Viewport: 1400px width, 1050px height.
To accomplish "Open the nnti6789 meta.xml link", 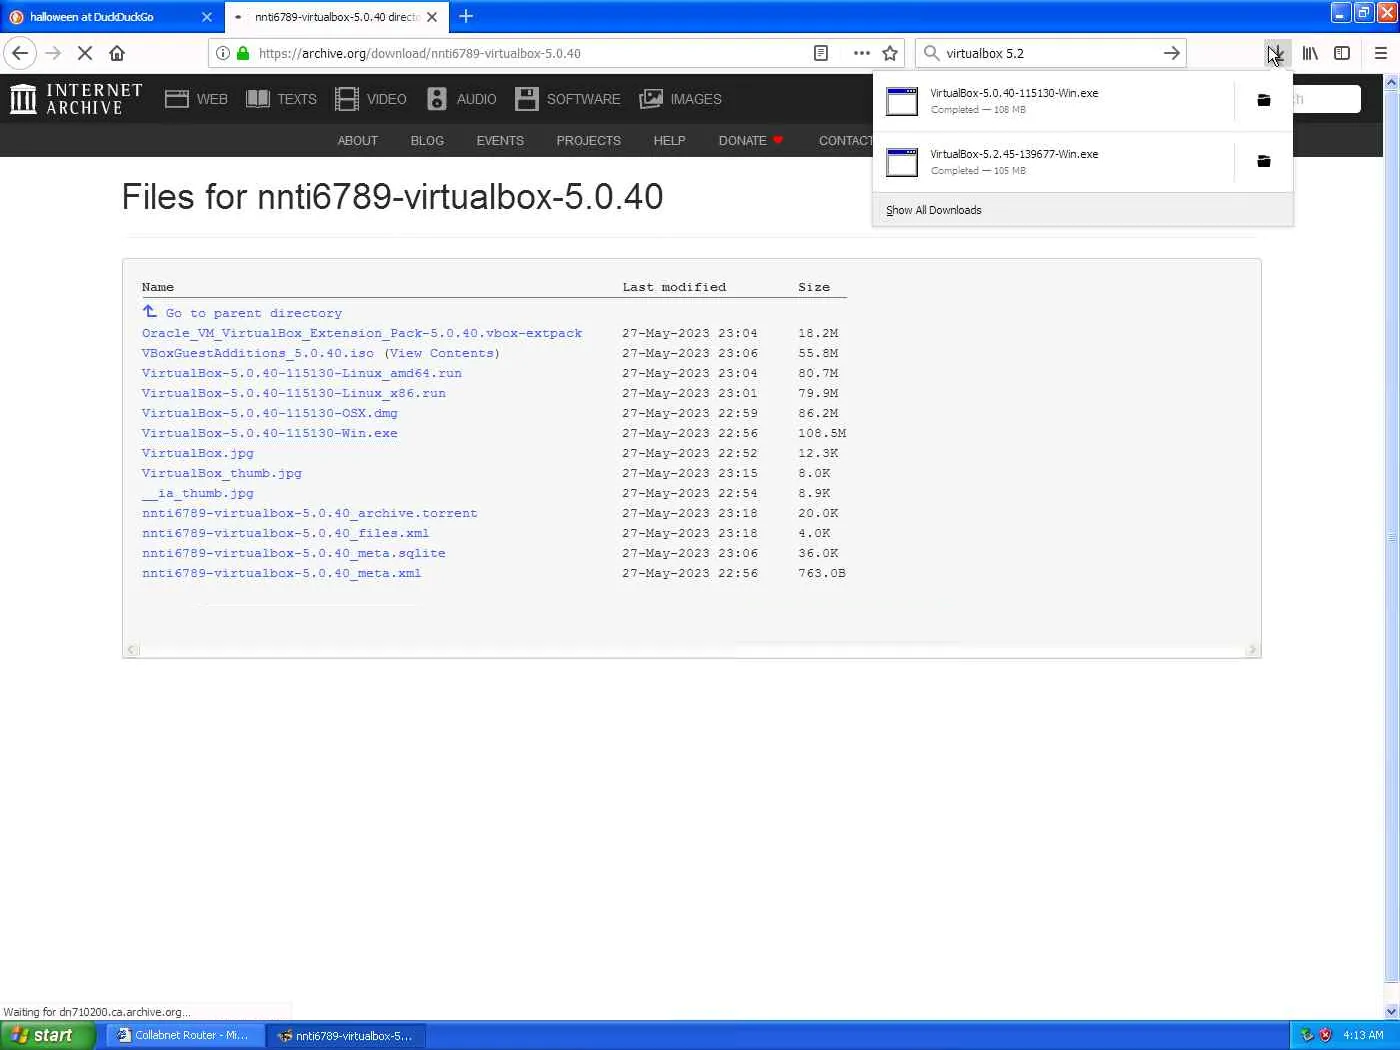I will click(282, 573).
